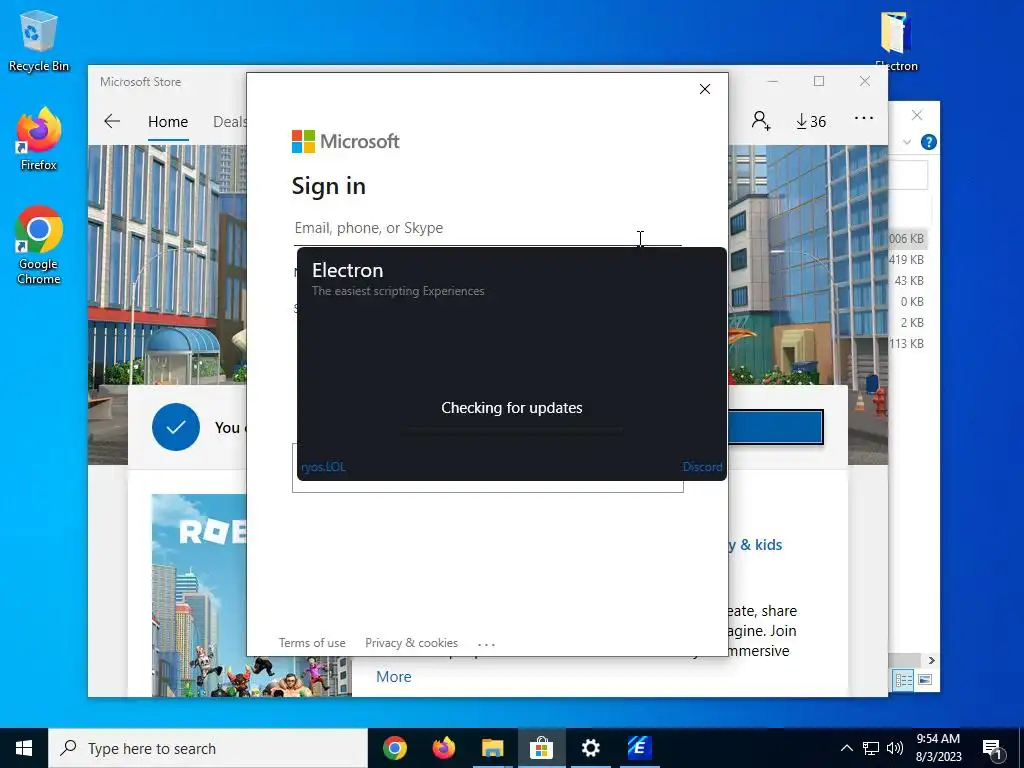Switch File Explorer to large icons view

pyautogui.click(x=925, y=680)
